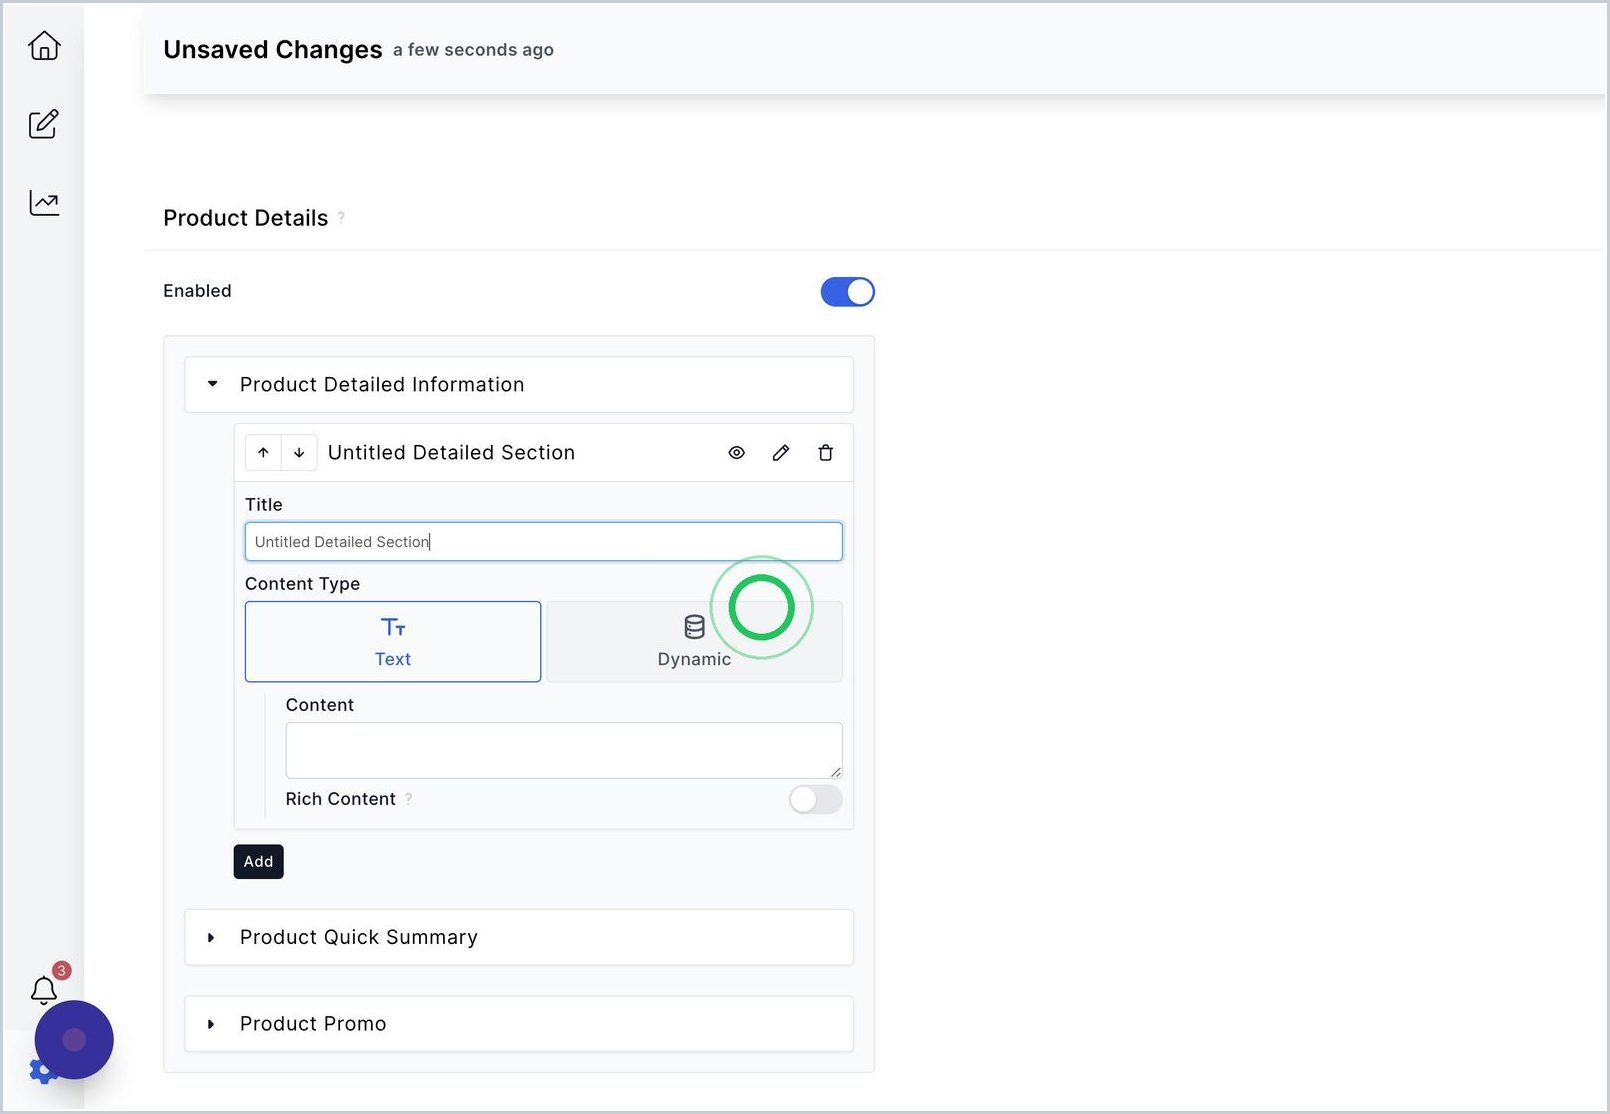Delete the Untitled Detailed Section
The image size is (1610, 1114).
(x=826, y=453)
